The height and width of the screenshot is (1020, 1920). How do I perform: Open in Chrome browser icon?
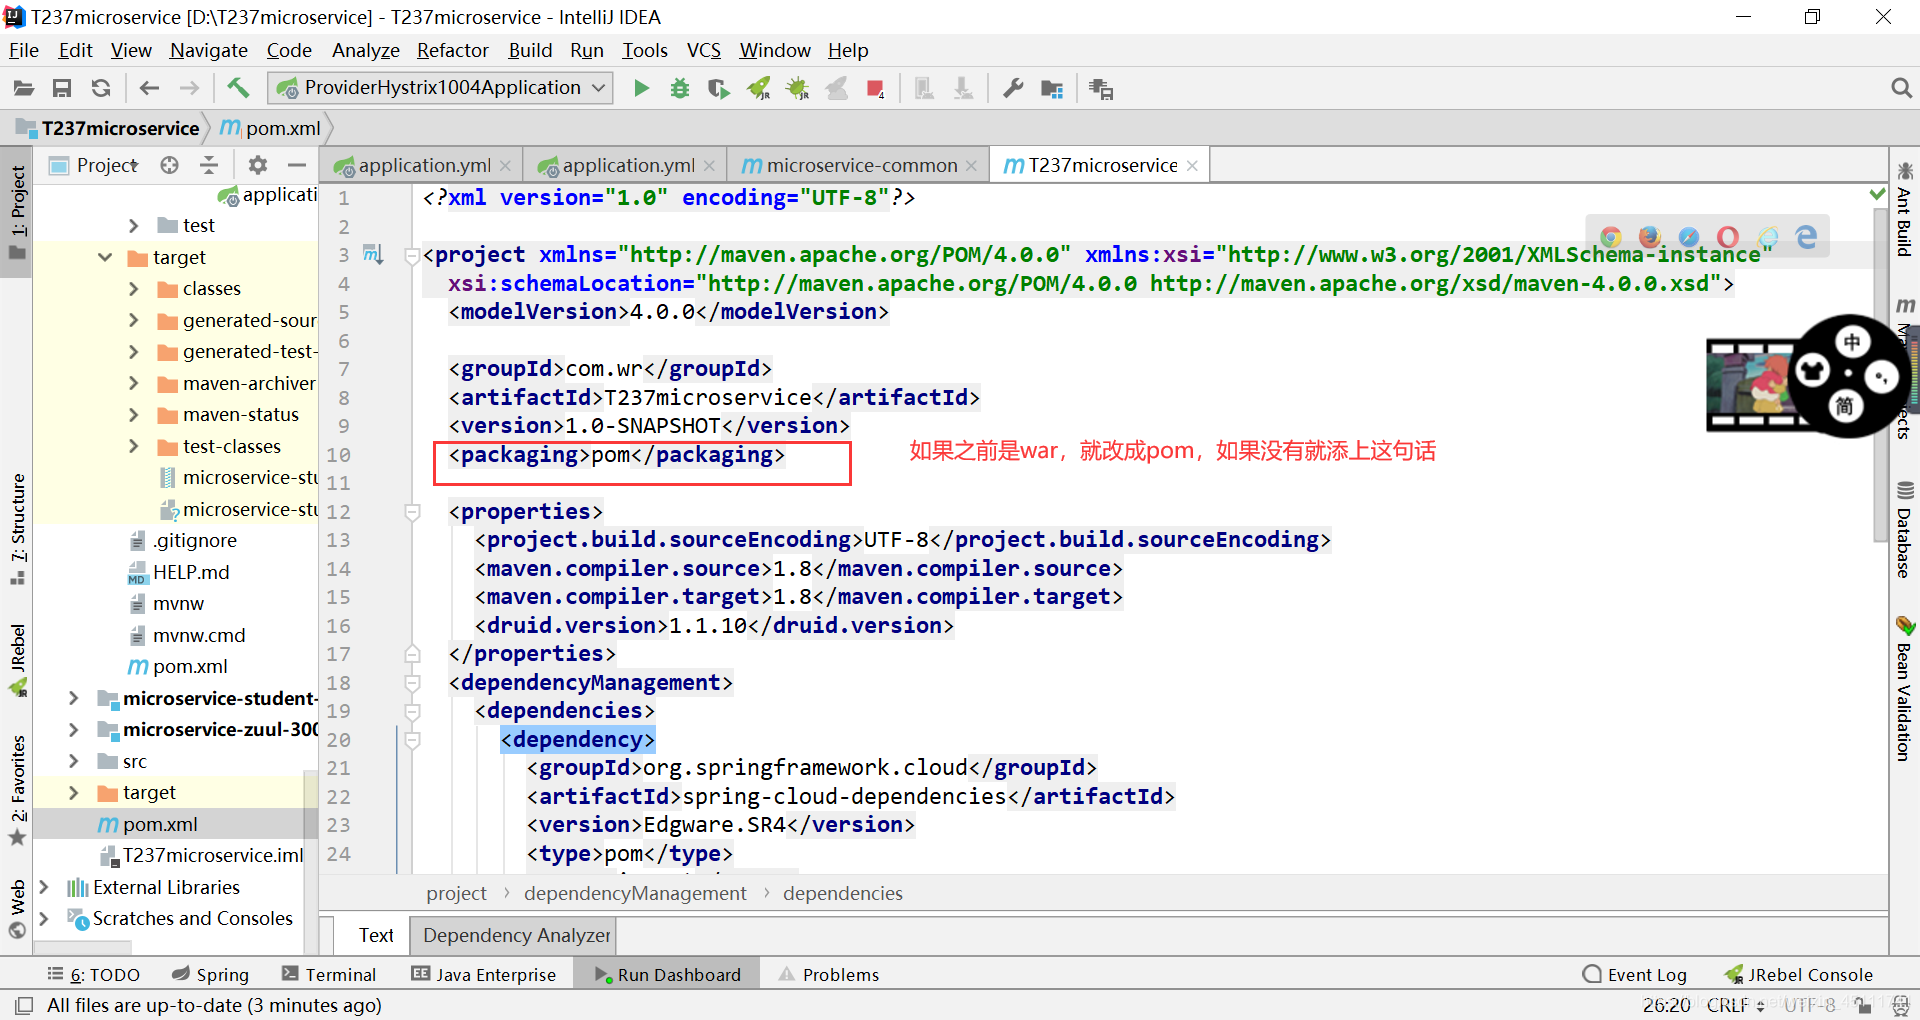(1611, 237)
